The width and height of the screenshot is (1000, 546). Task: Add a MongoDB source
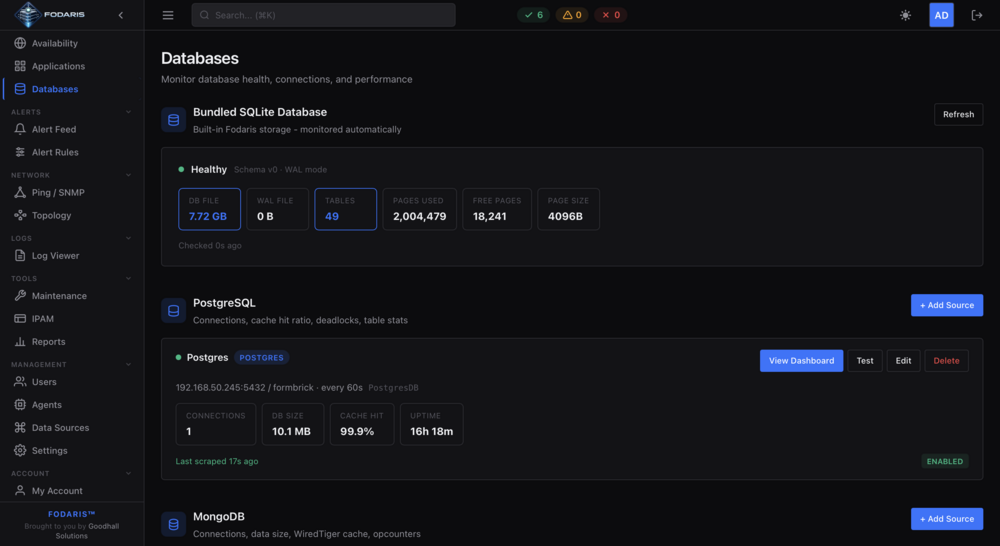coord(947,519)
